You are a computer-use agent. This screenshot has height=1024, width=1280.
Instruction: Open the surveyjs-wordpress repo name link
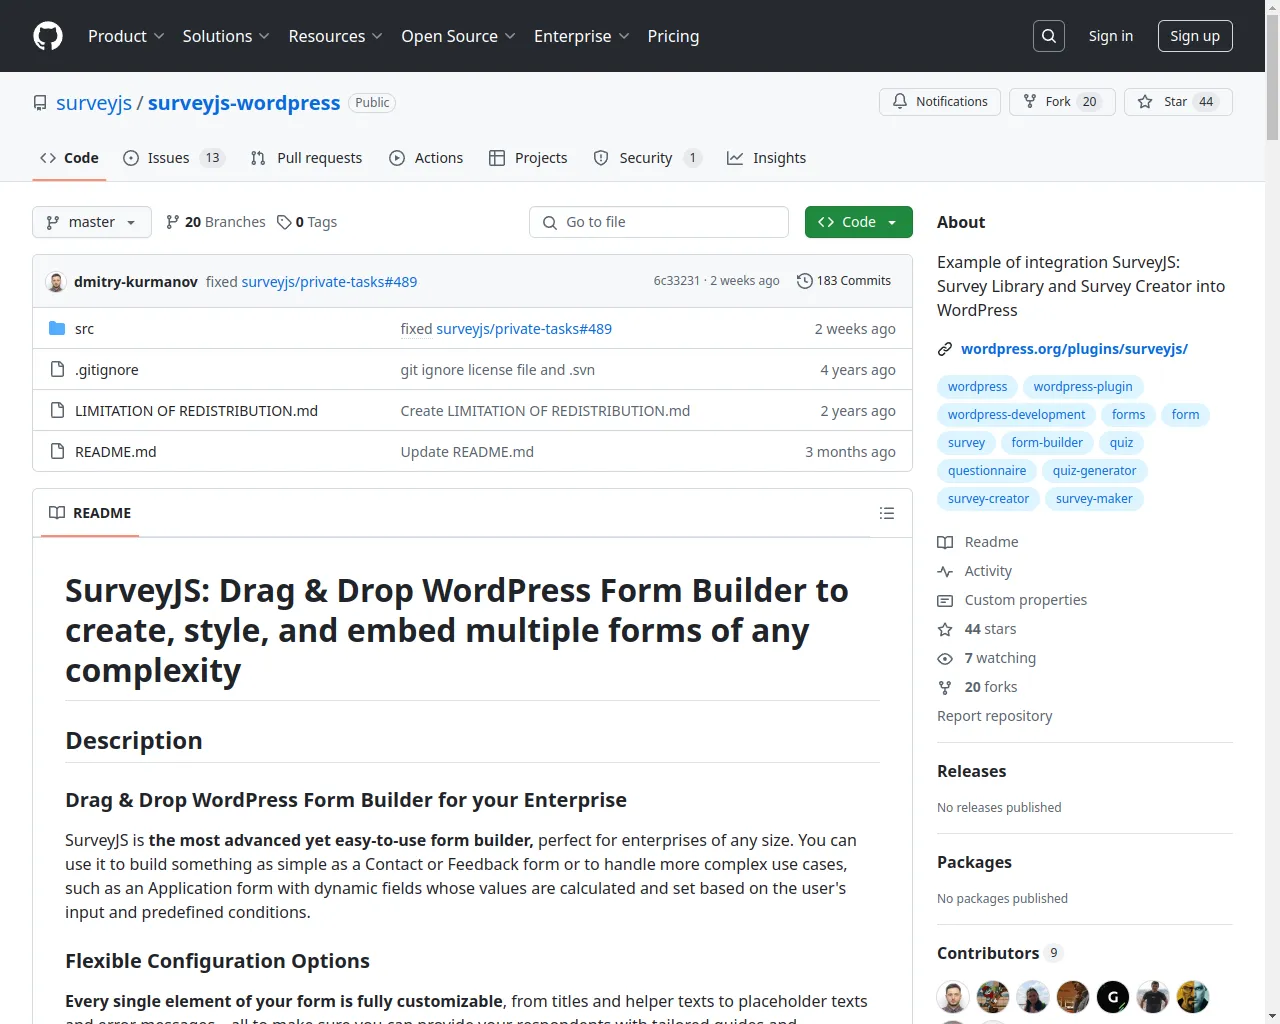point(244,103)
